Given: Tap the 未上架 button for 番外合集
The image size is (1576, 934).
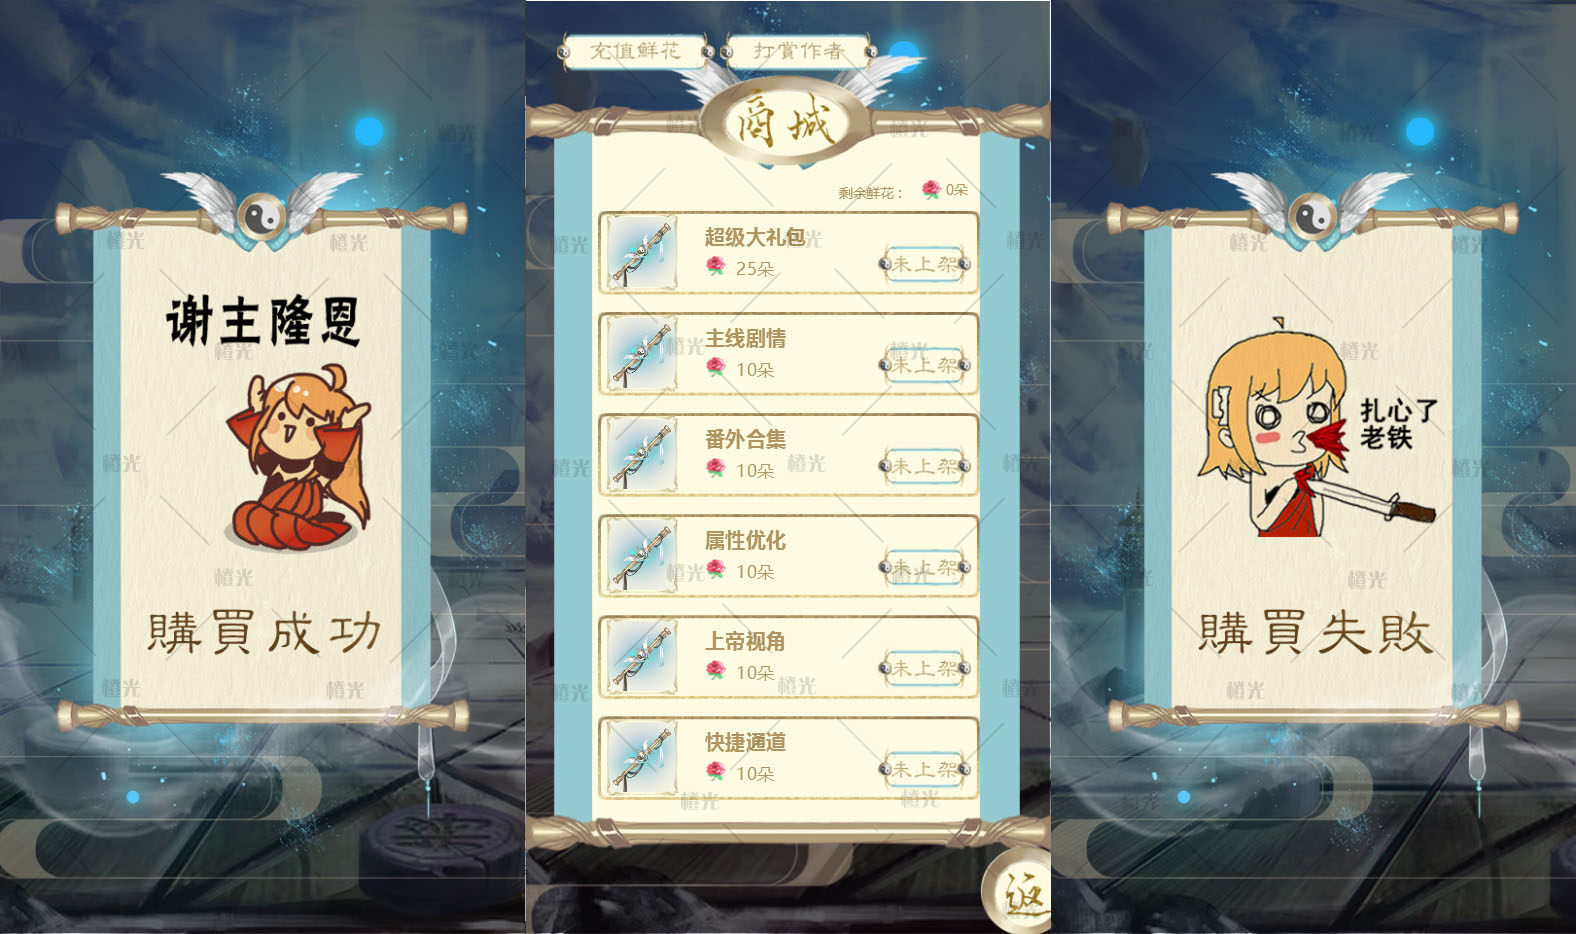Looking at the screenshot, I should (x=925, y=466).
